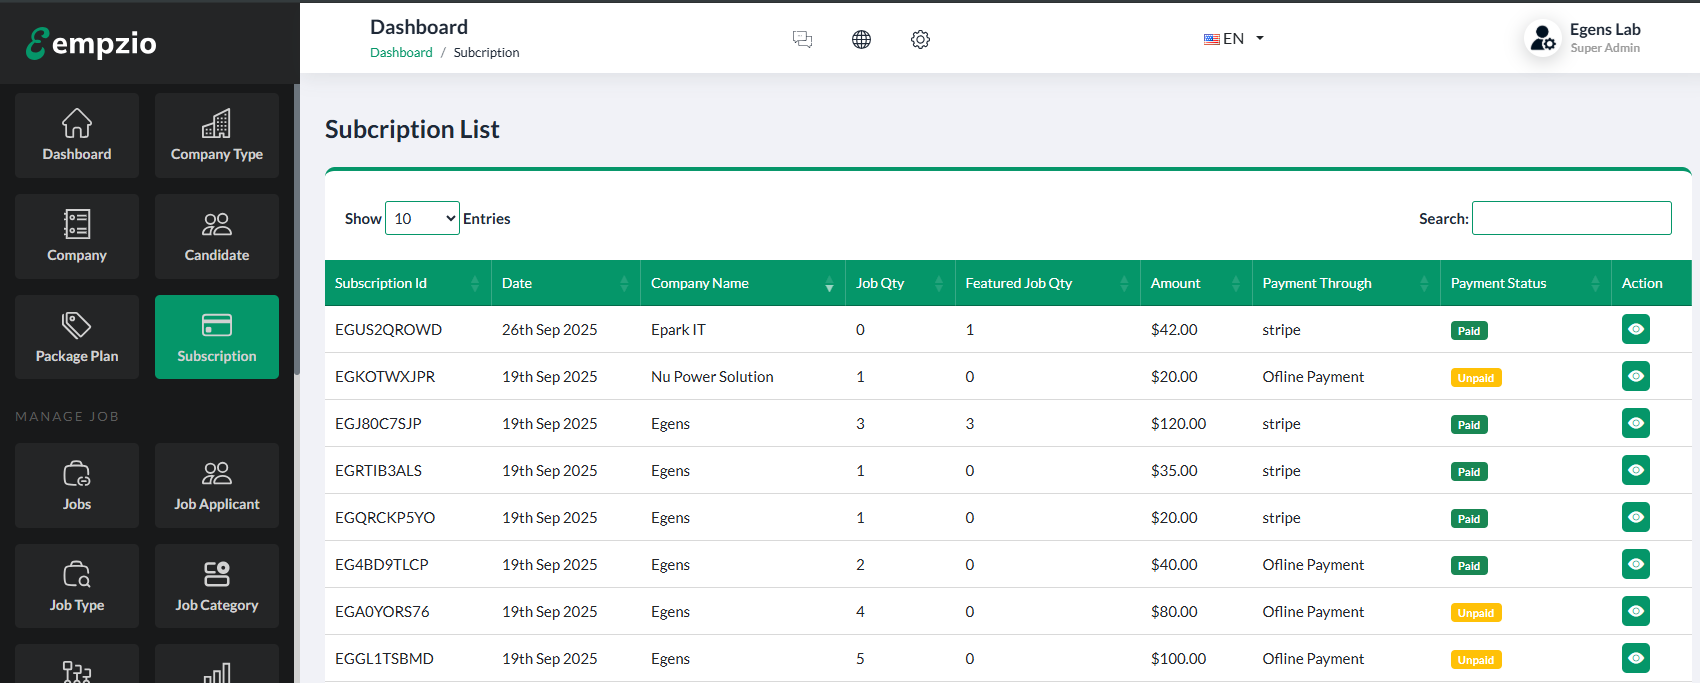Click the Search input field

[1571, 218]
